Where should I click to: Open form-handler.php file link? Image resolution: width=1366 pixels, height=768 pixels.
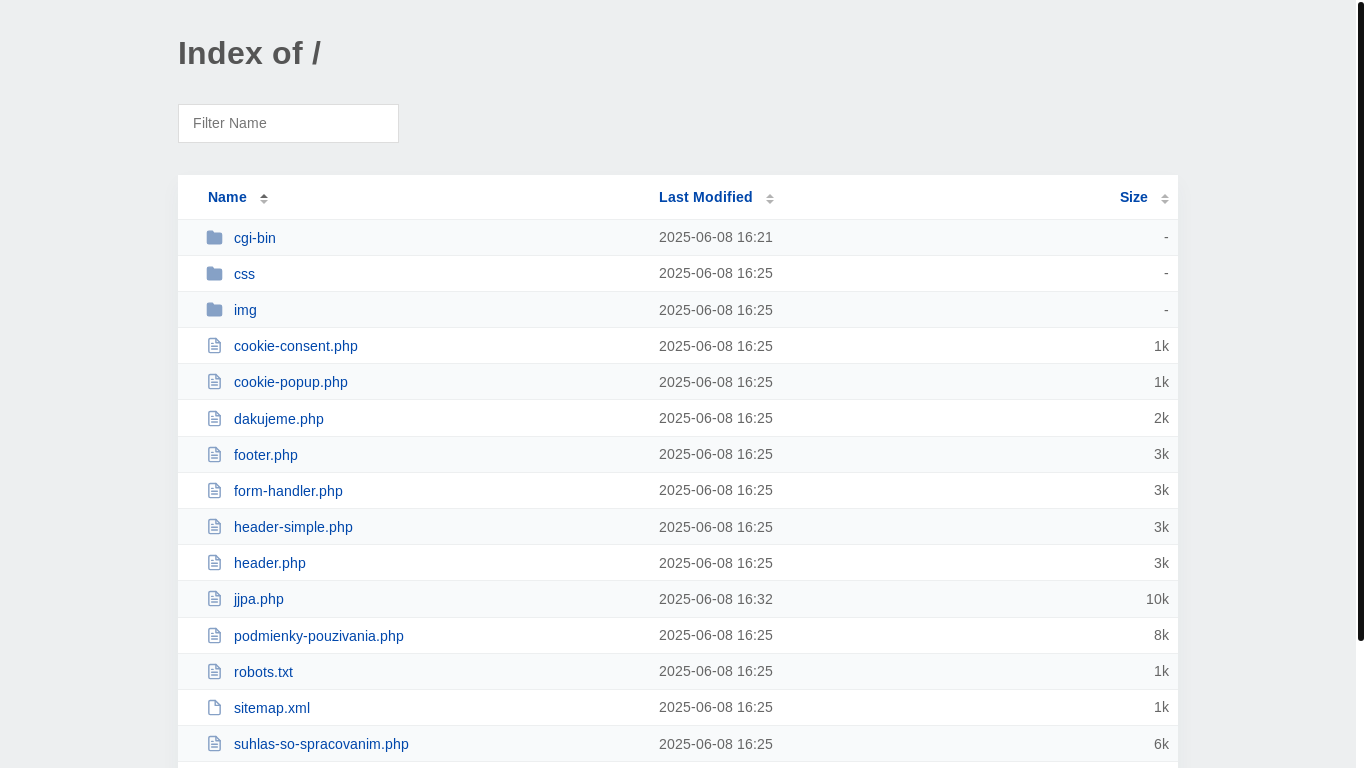pyautogui.click(x=288, y=491)
